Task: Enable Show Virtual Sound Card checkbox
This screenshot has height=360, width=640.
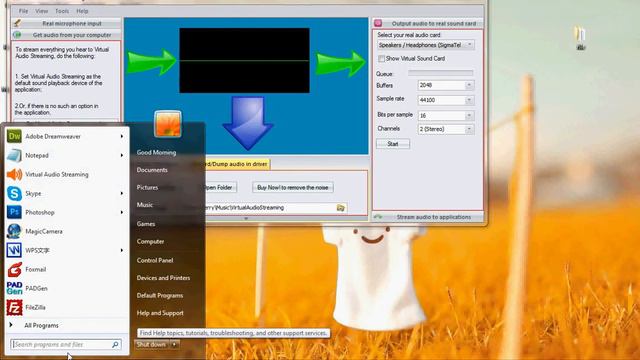Action: point(381,59)
